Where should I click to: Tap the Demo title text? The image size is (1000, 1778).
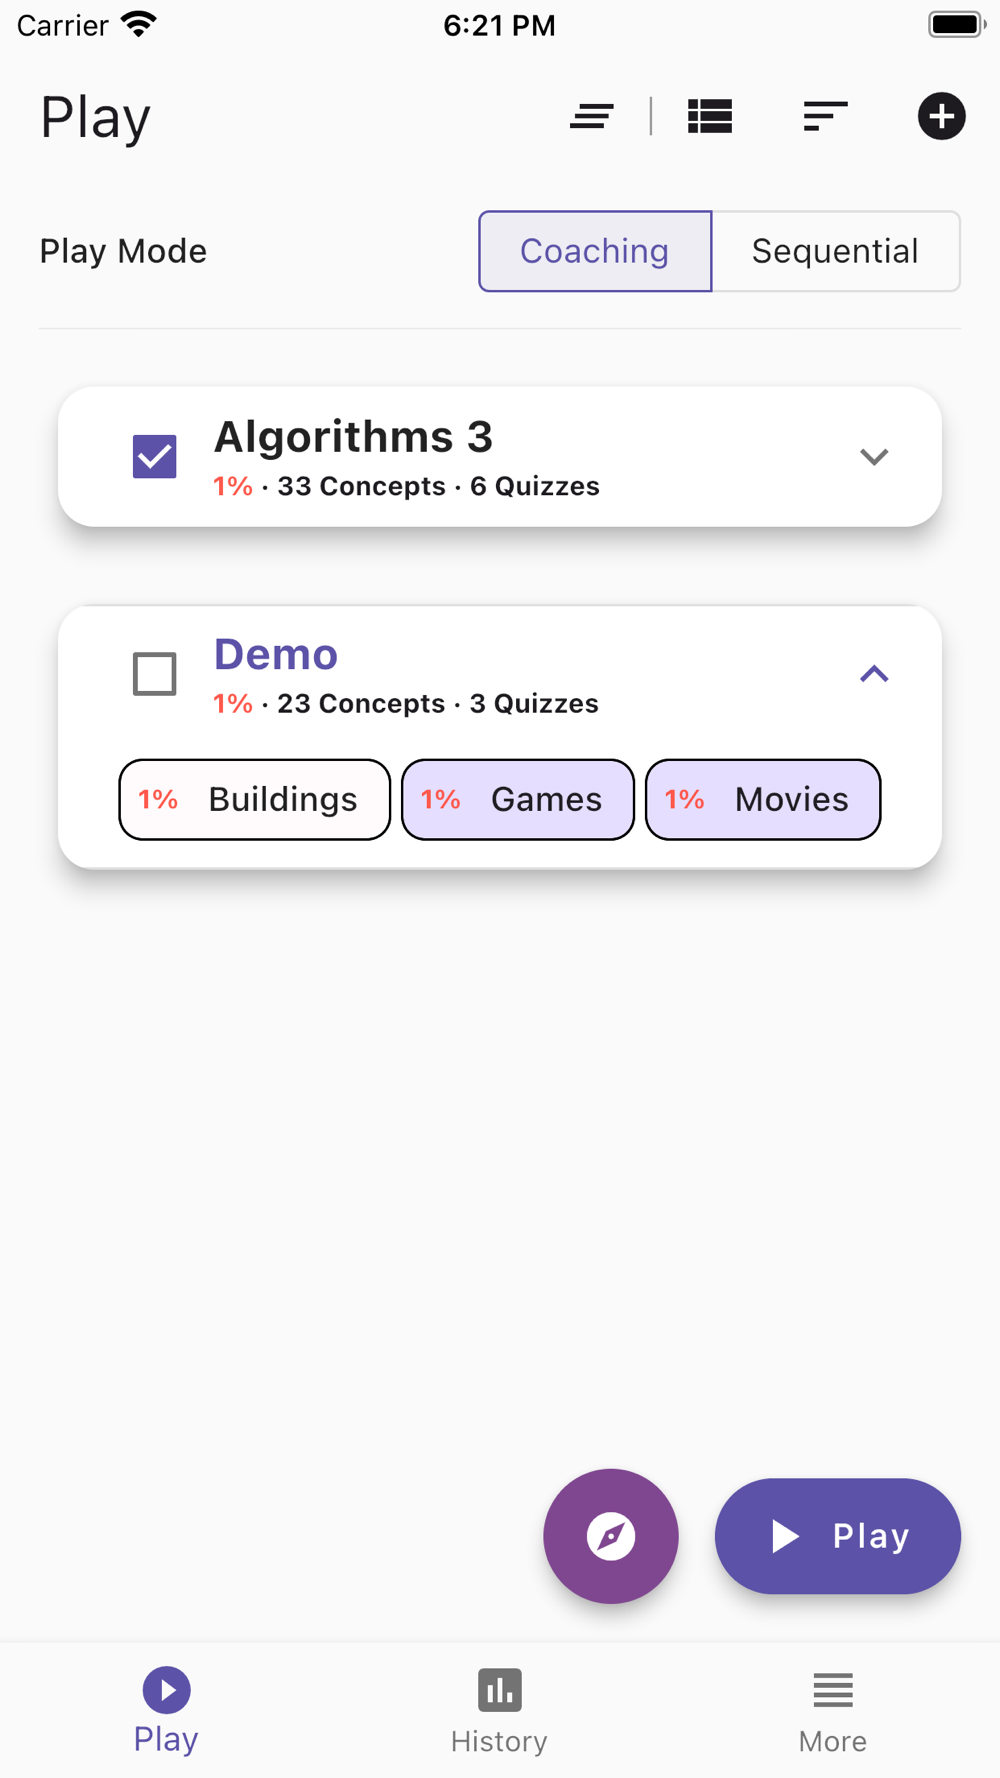(x=276, y=655)
